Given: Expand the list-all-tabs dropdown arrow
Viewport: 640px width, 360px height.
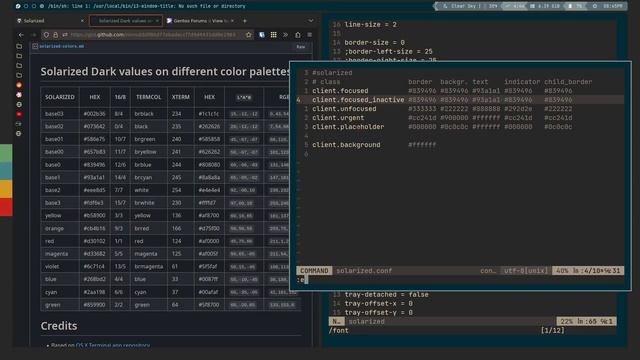Looking at the screenshot, I should pos(311,21).
